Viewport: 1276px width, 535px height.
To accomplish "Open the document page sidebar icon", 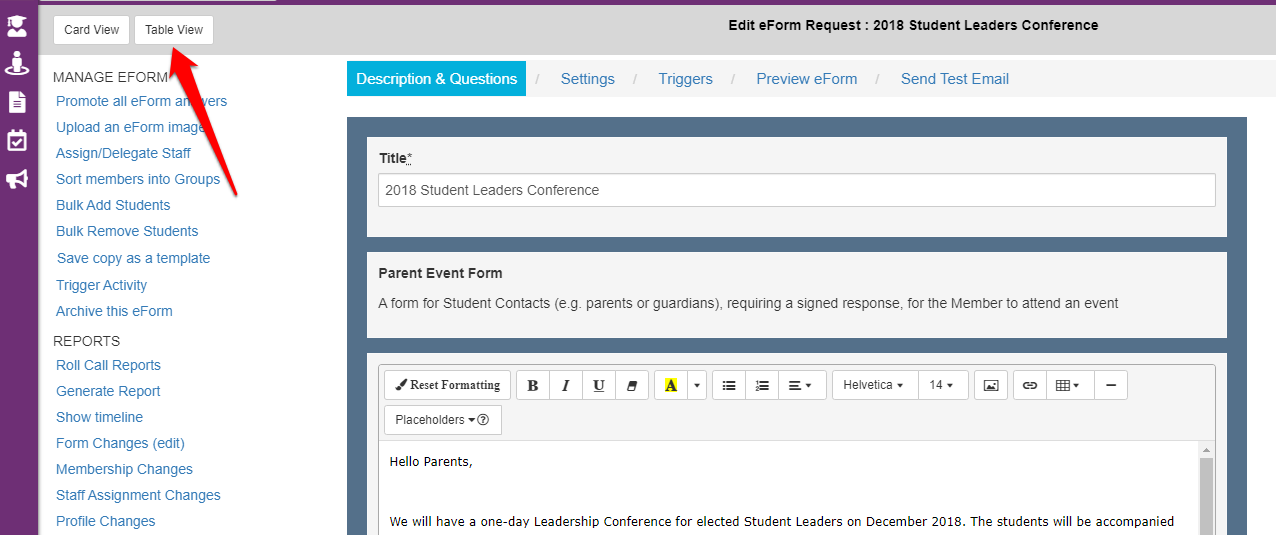I will click(17, 102).
